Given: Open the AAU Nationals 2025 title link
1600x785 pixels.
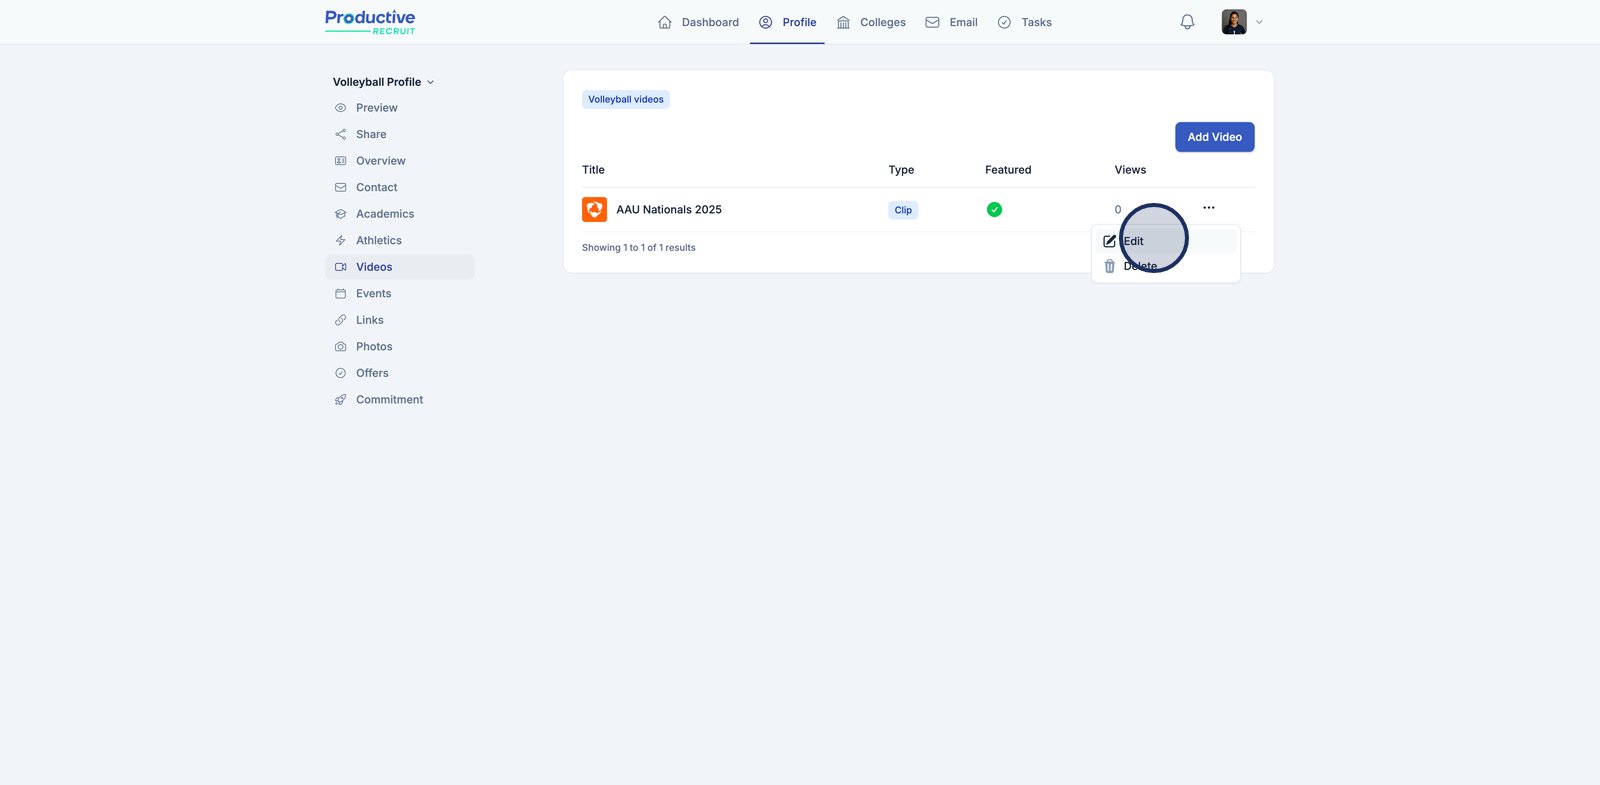Looking at the screenshot, I should tap(668, 210).
